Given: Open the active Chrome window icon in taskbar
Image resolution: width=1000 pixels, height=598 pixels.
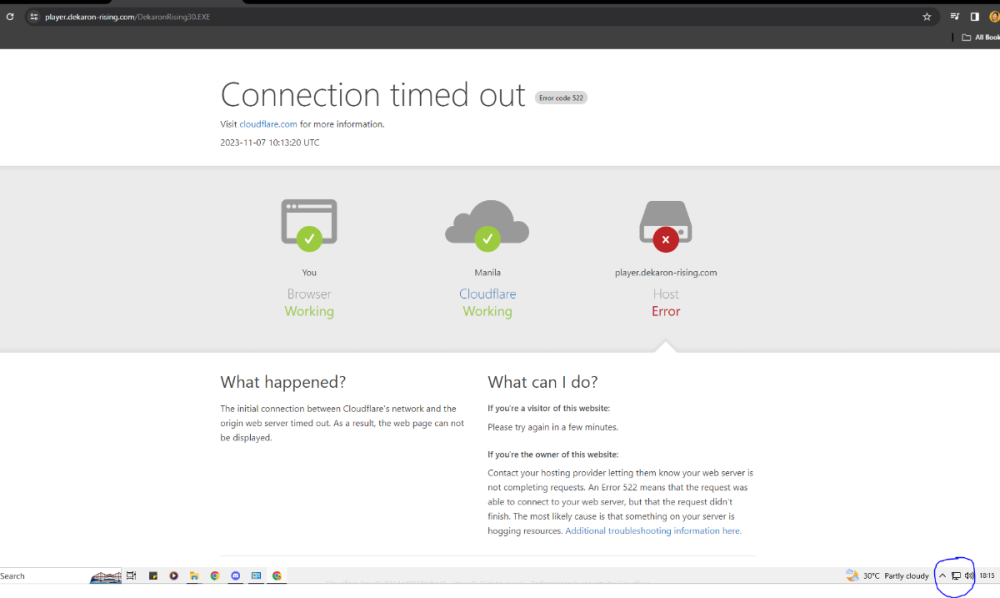Looking at the screenshot, I should 277,576.
